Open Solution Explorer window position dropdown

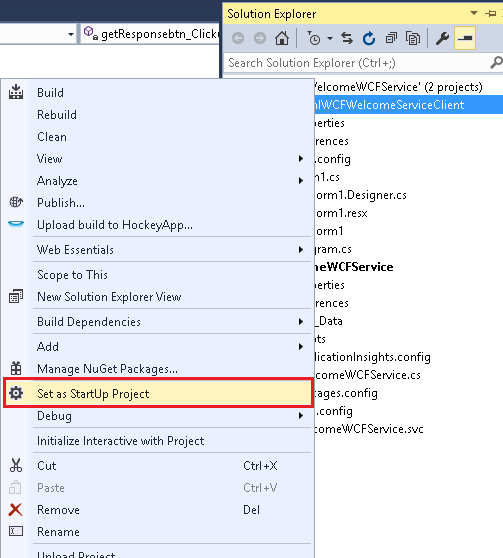pos(474,13)
